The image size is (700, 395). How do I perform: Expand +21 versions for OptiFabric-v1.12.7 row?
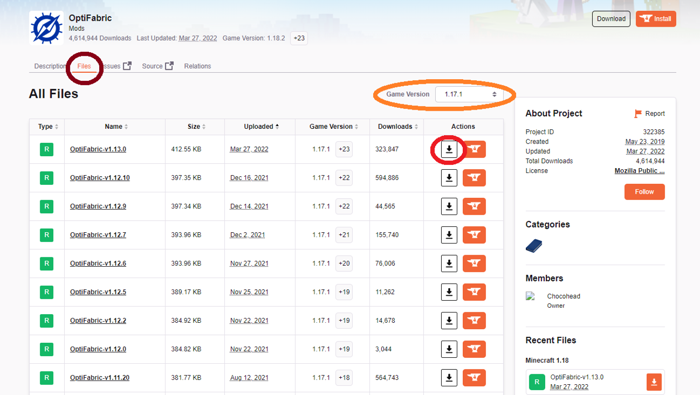344,235
